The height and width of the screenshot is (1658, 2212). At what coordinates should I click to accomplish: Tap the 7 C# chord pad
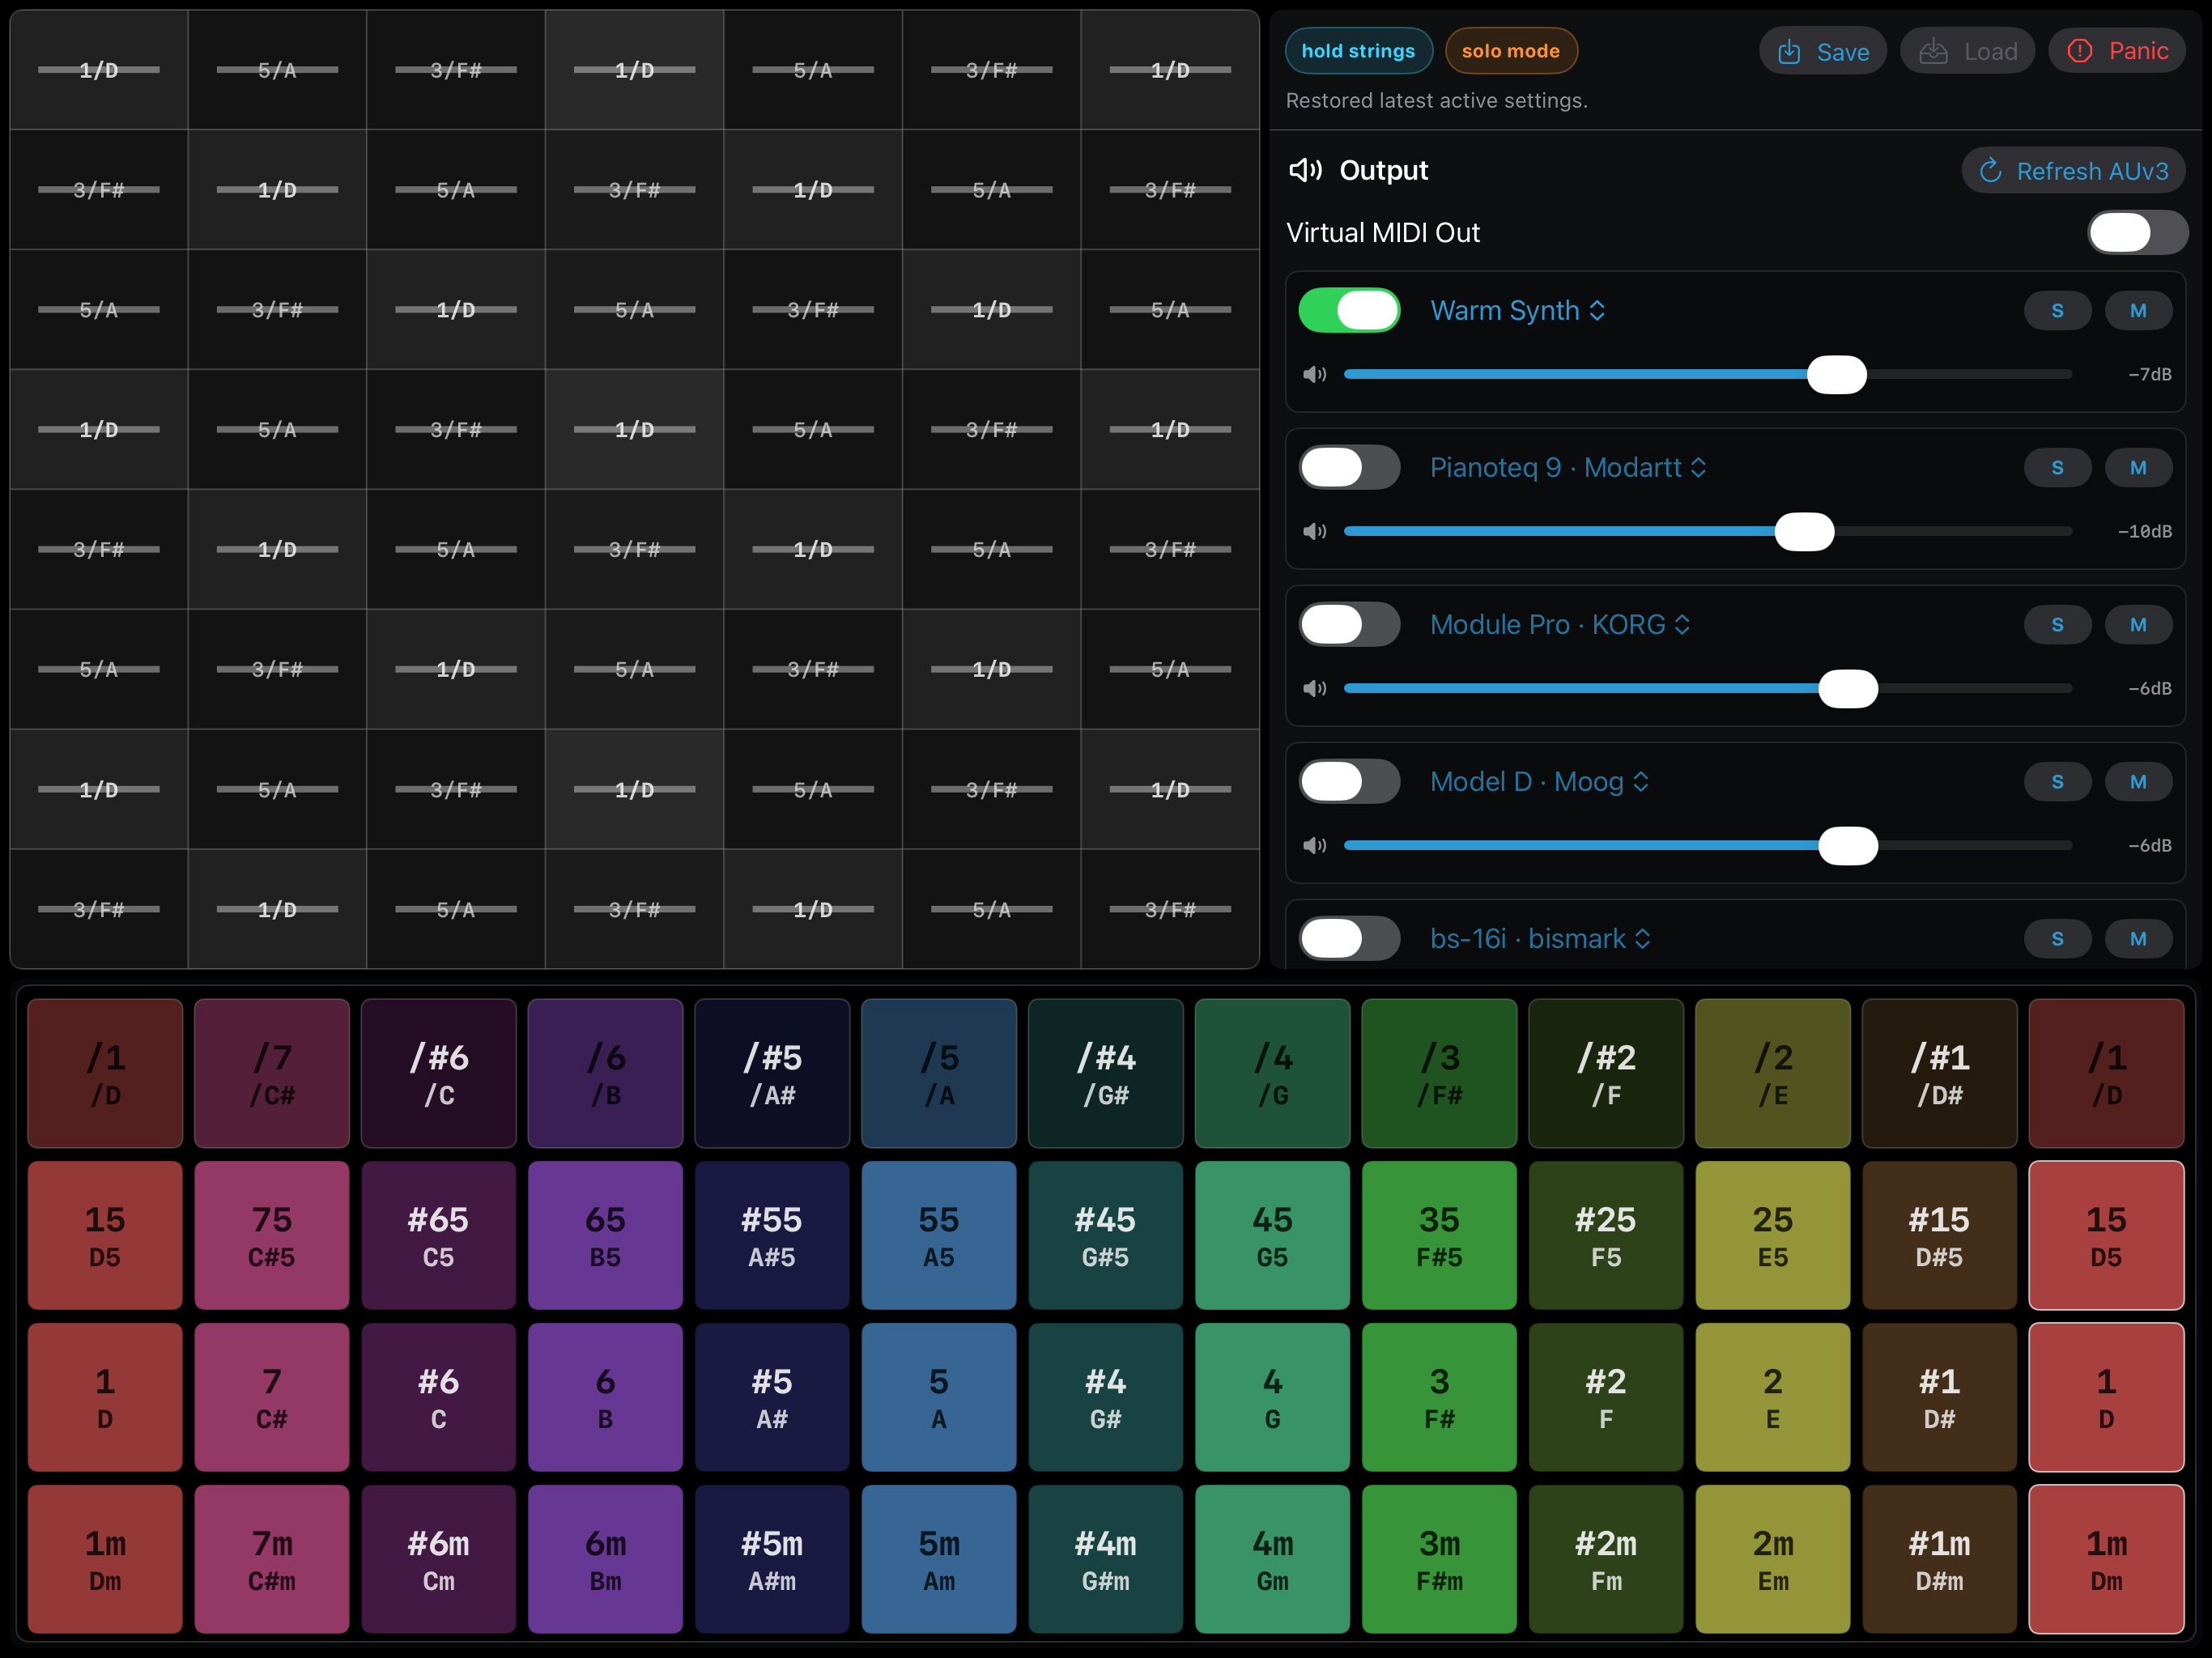(272, 1397)
